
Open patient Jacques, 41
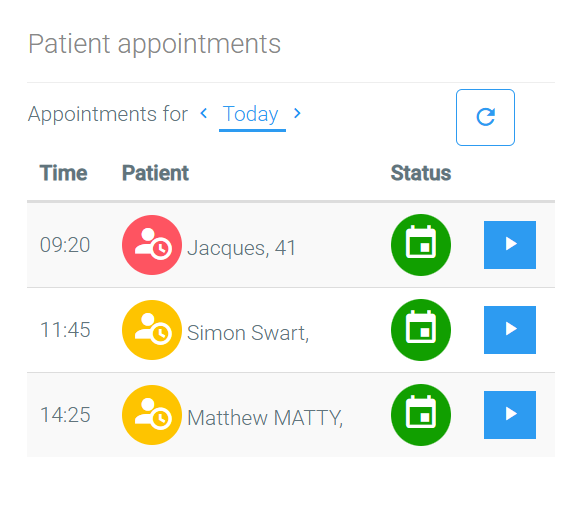tap(241, 248)
